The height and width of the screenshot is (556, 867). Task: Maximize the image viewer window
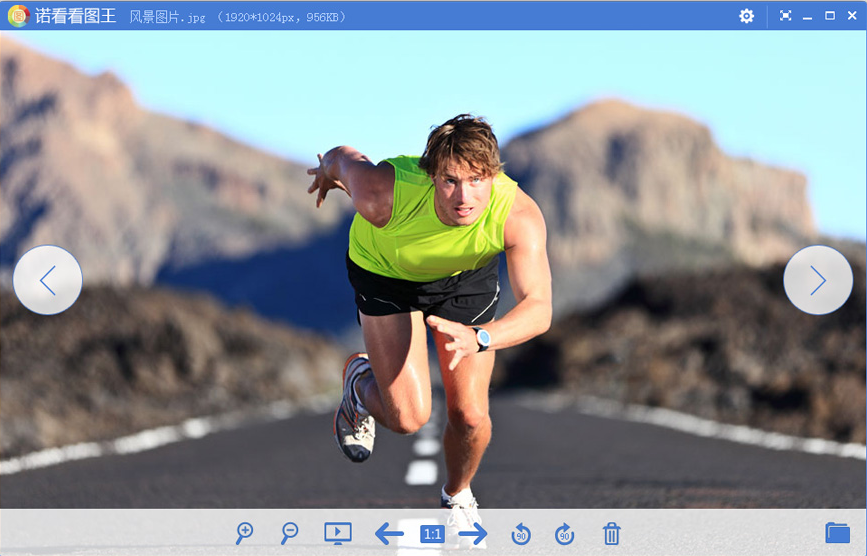click(830, 16)
